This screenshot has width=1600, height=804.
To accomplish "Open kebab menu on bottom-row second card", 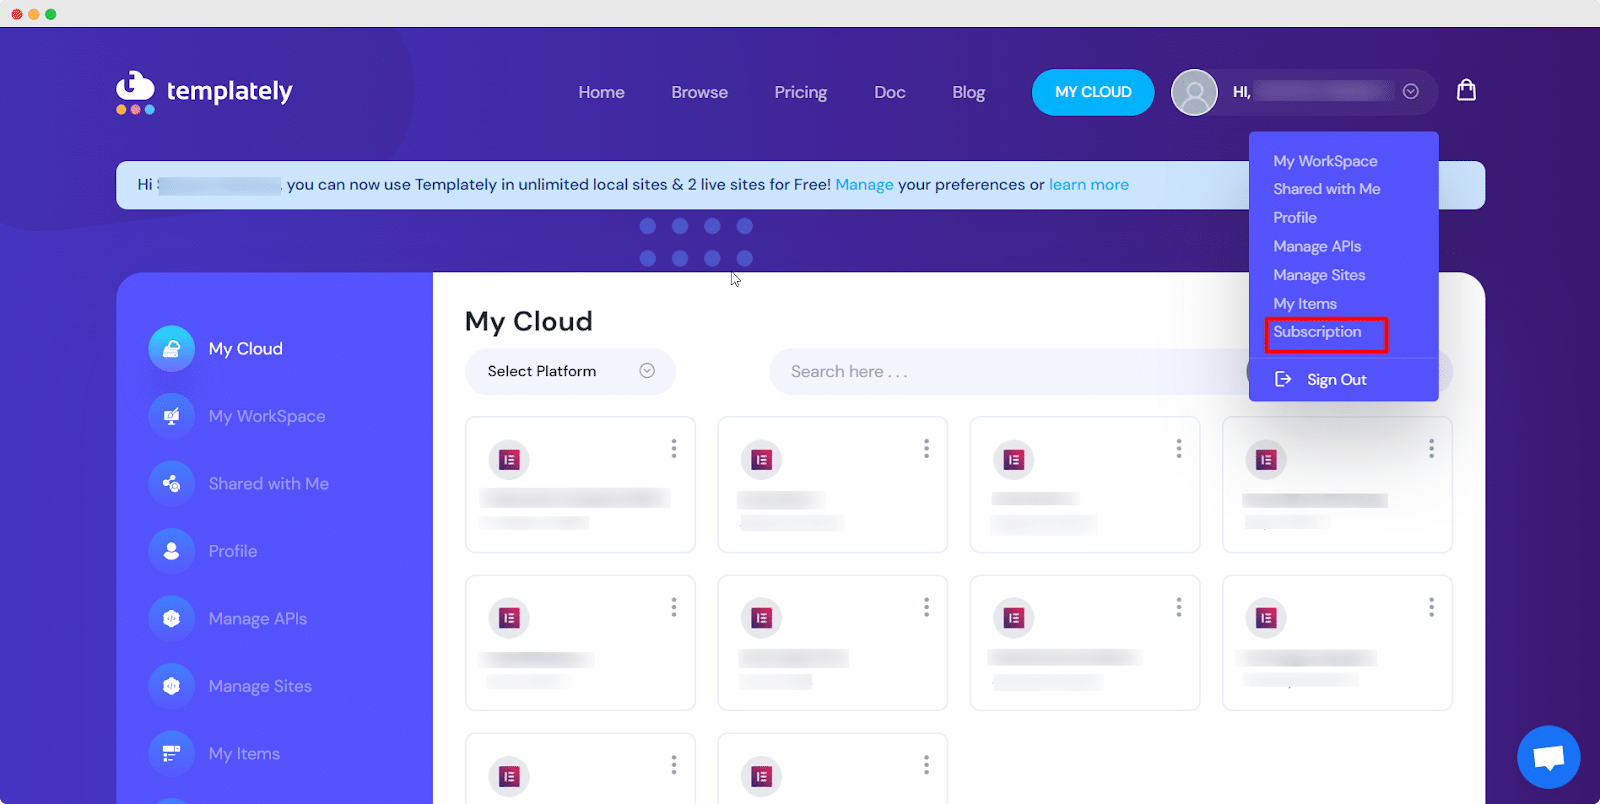I will click(926, 765).
